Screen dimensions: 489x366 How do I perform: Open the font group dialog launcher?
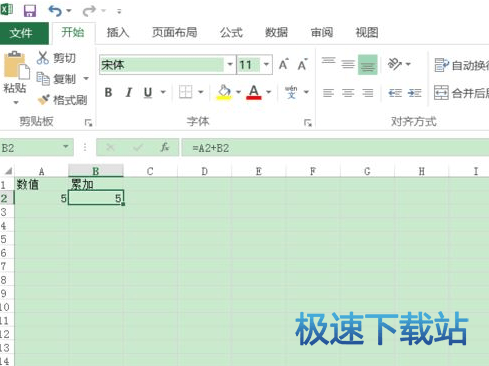pyautogui.click(x=308, y=123)
